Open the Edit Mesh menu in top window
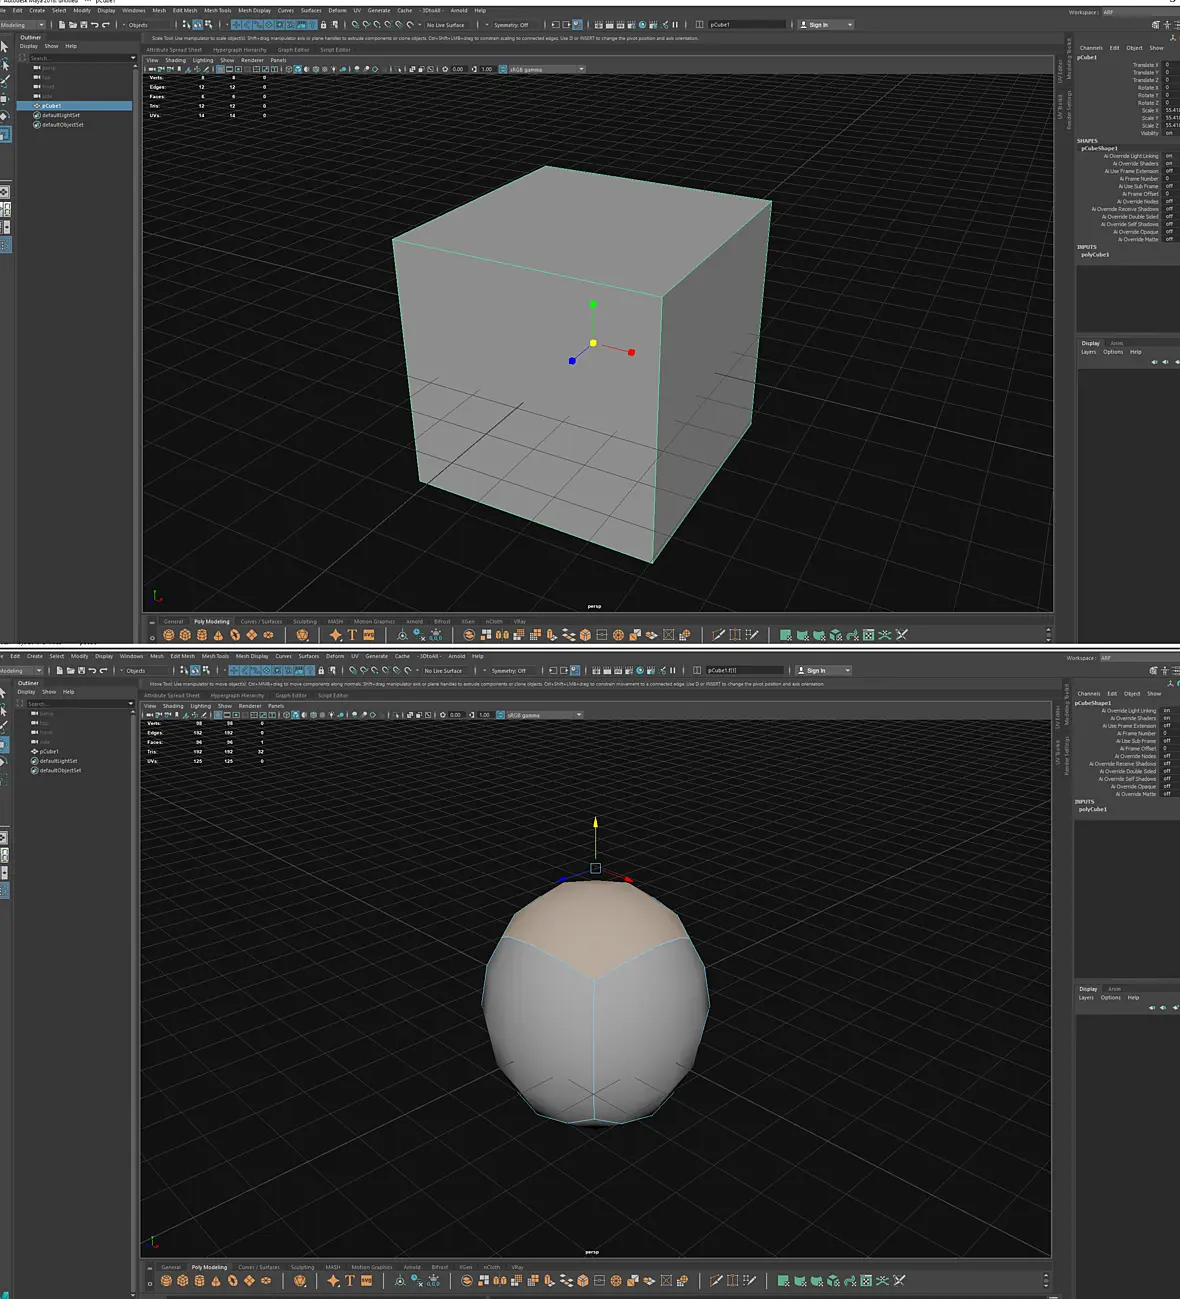Screen dimensions: 1180x1299 [x=185, y=11]
